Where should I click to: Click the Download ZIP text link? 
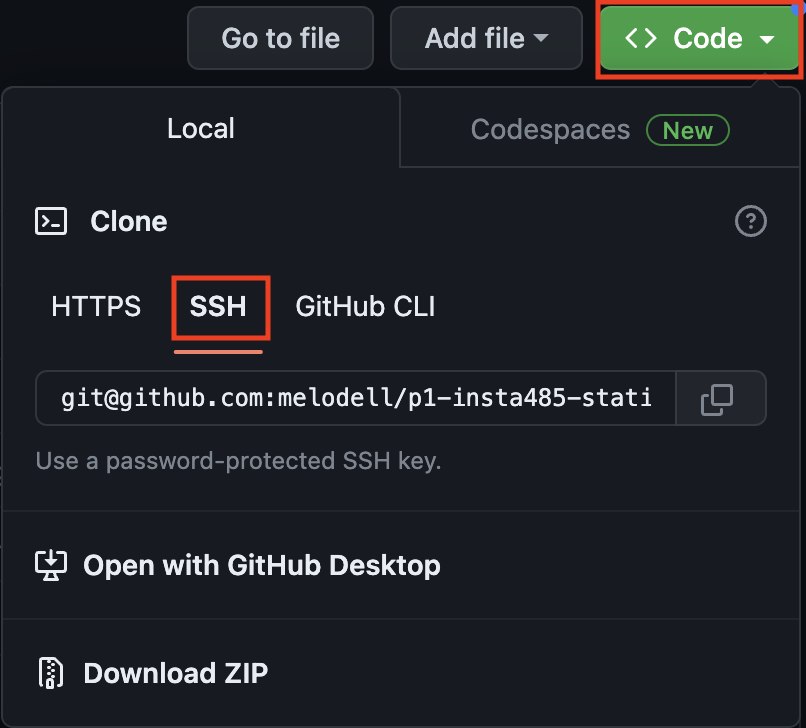point(176,673)
